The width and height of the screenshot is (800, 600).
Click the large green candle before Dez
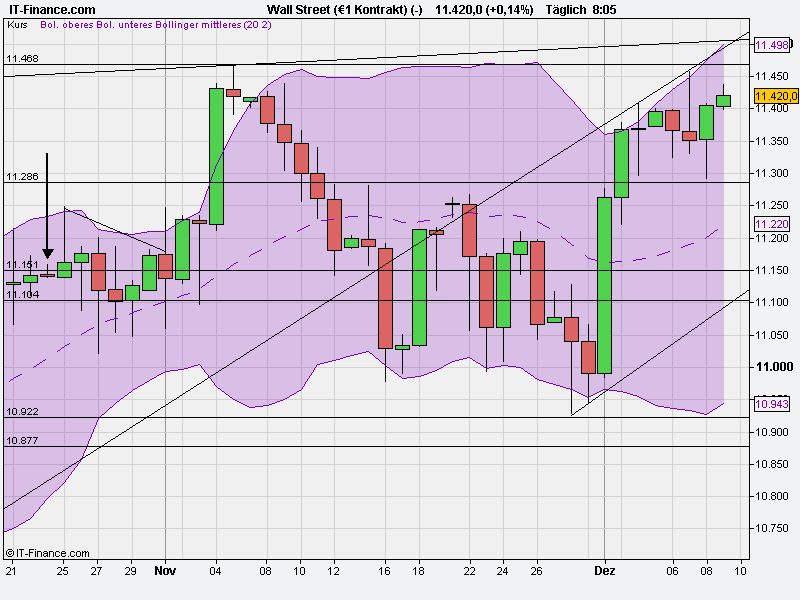[605, 286]
